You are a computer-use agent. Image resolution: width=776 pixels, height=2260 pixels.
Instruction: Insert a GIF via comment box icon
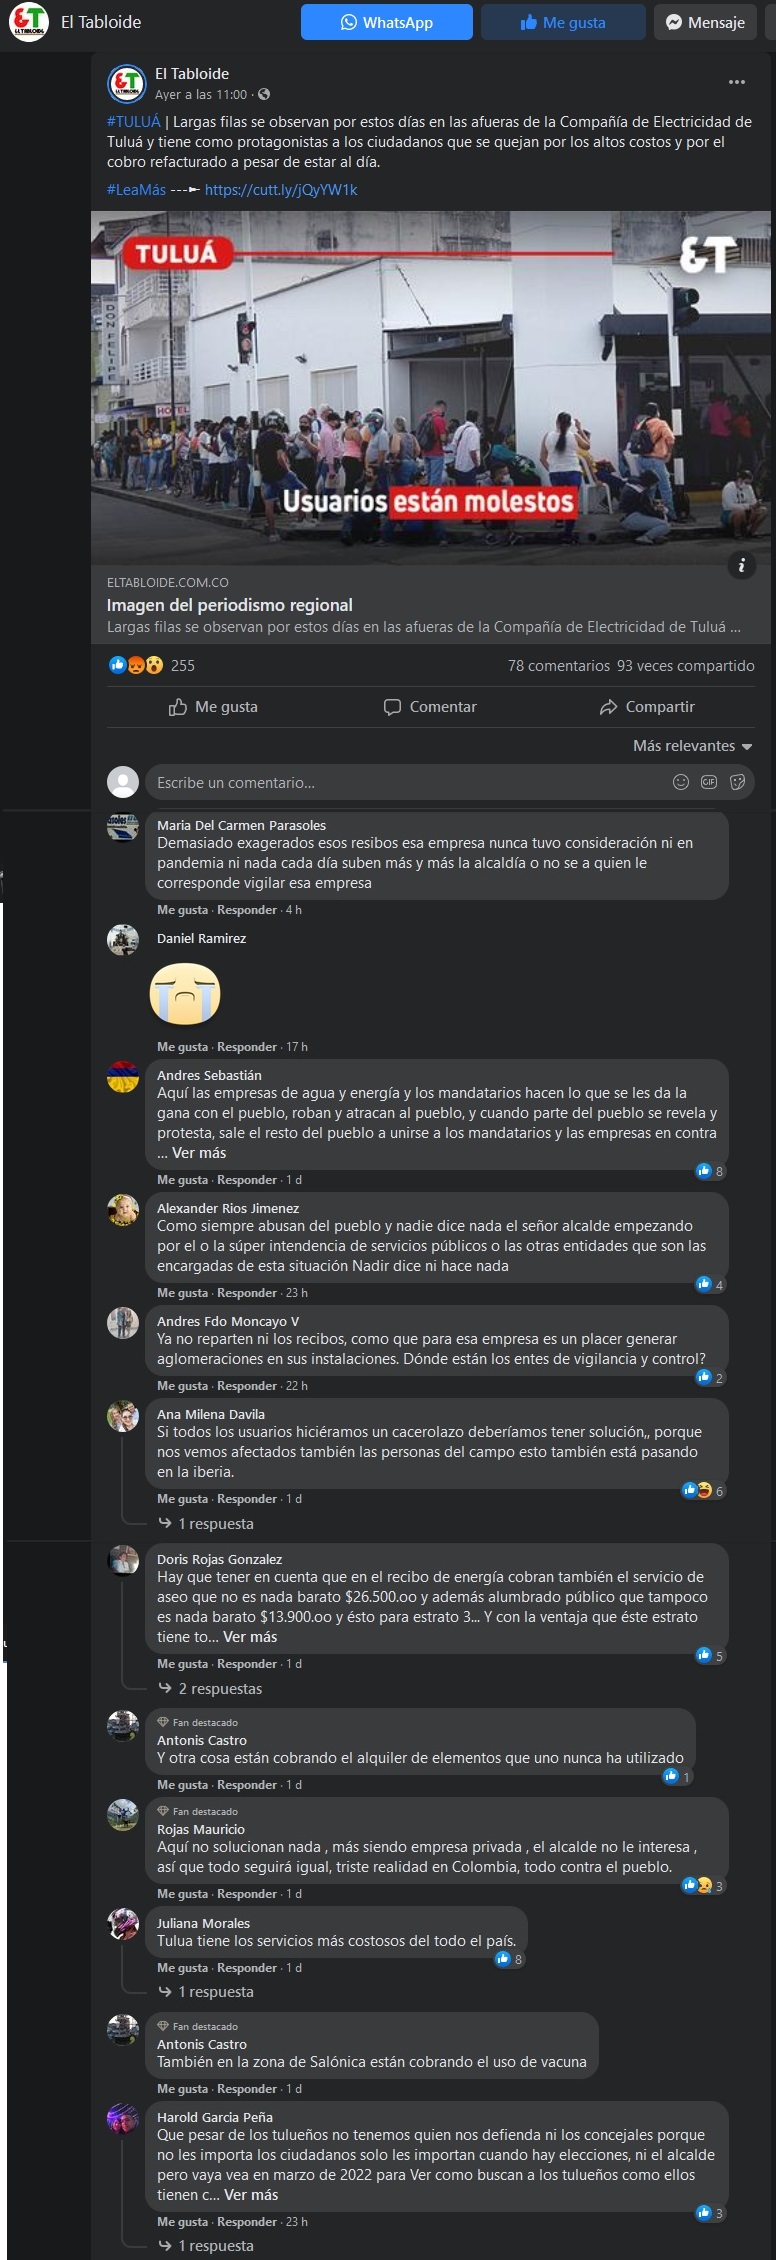709,782
